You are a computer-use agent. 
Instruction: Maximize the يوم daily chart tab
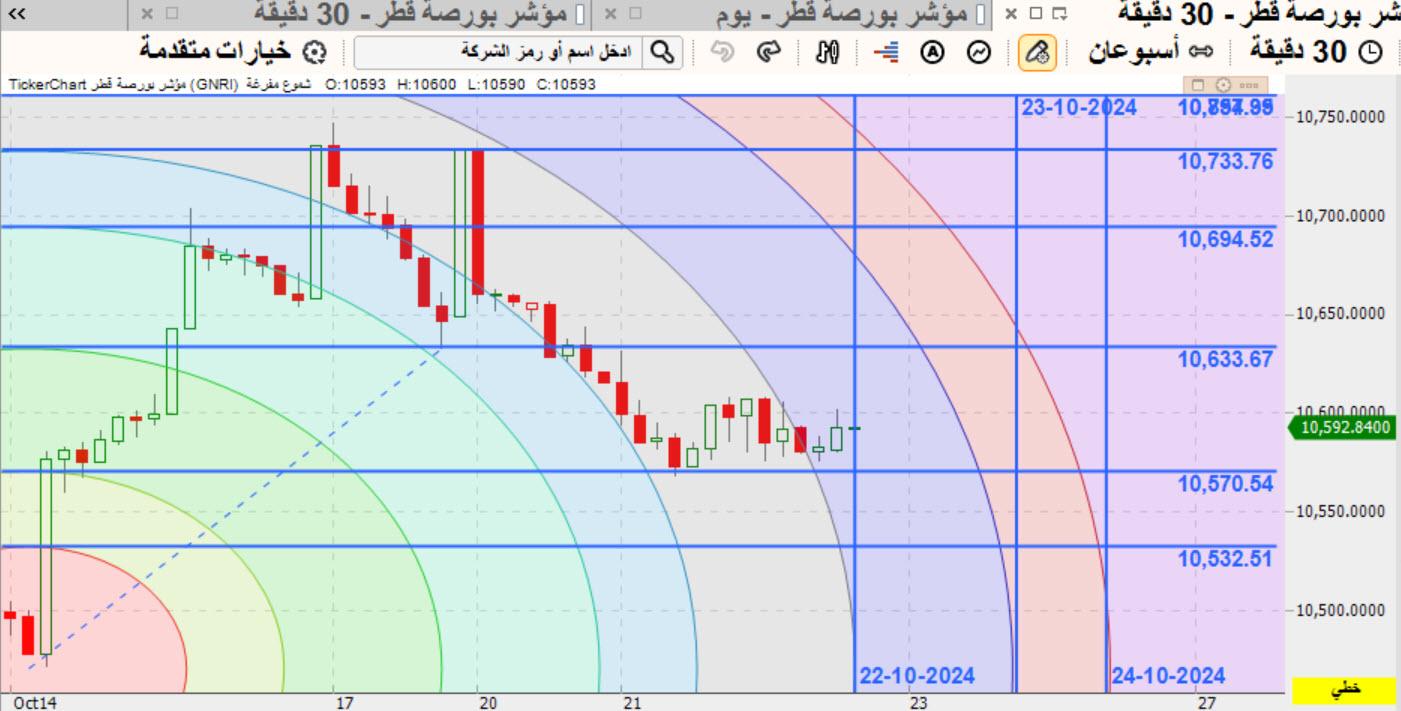[x=636, y=14]
